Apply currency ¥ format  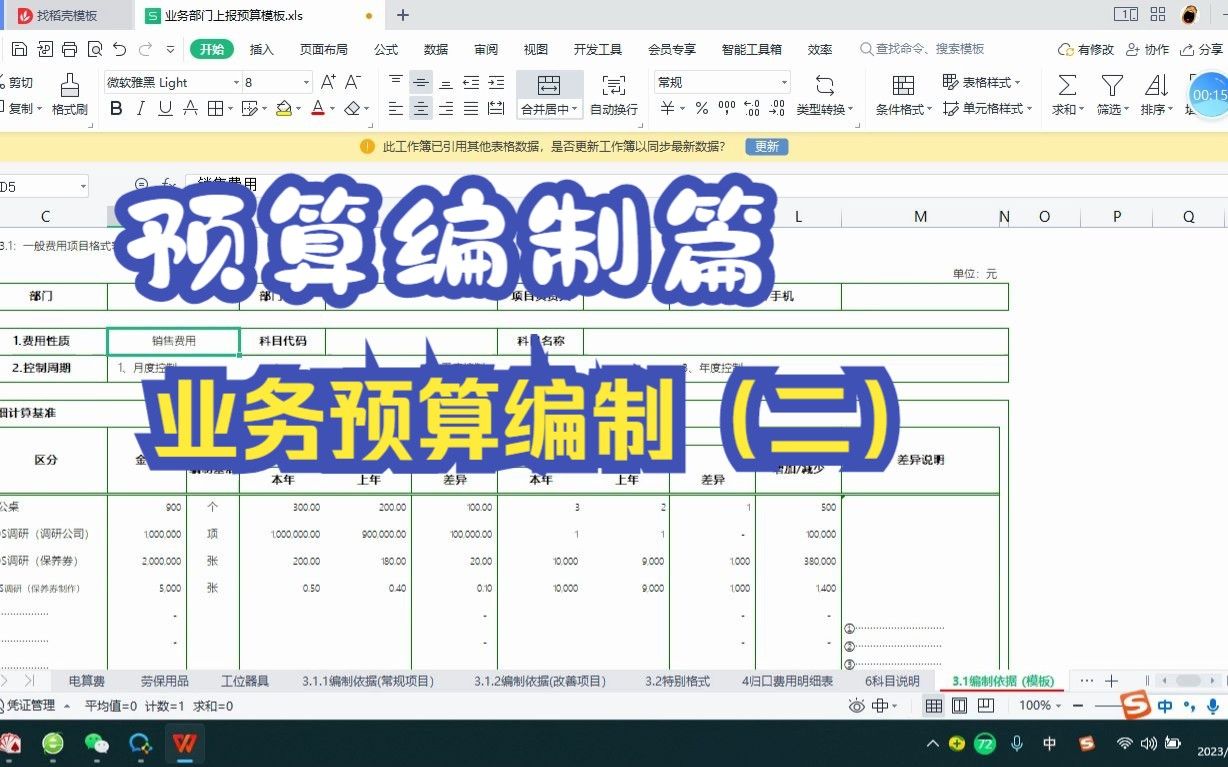(667, 109)
